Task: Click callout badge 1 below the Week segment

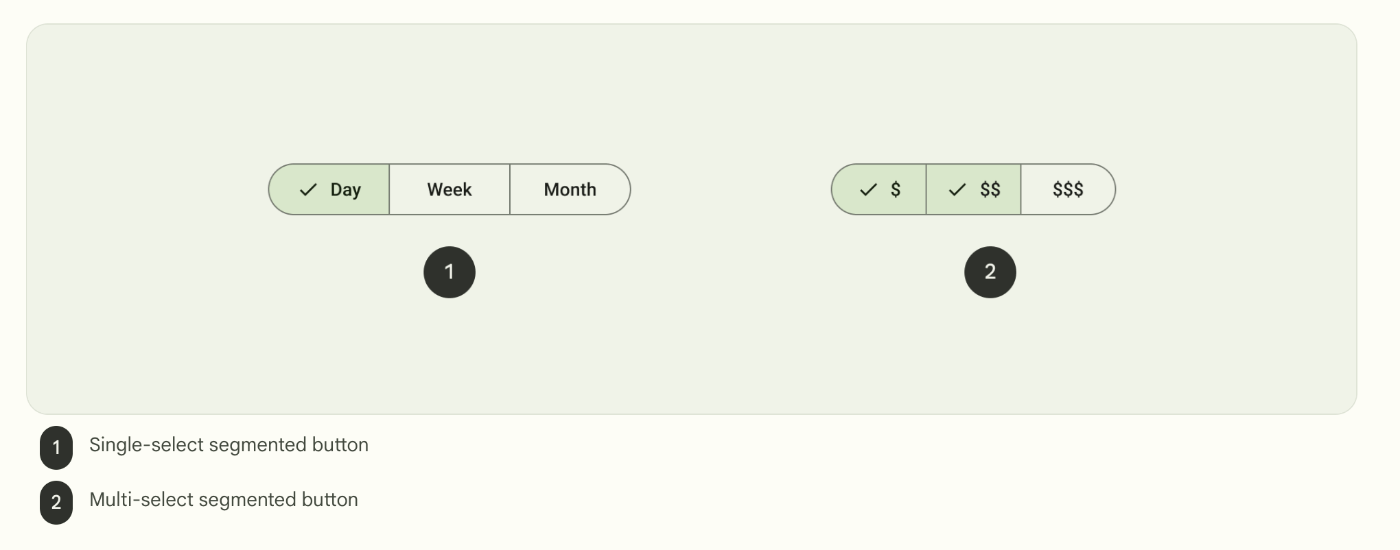Action: click(x=449, y=272)
